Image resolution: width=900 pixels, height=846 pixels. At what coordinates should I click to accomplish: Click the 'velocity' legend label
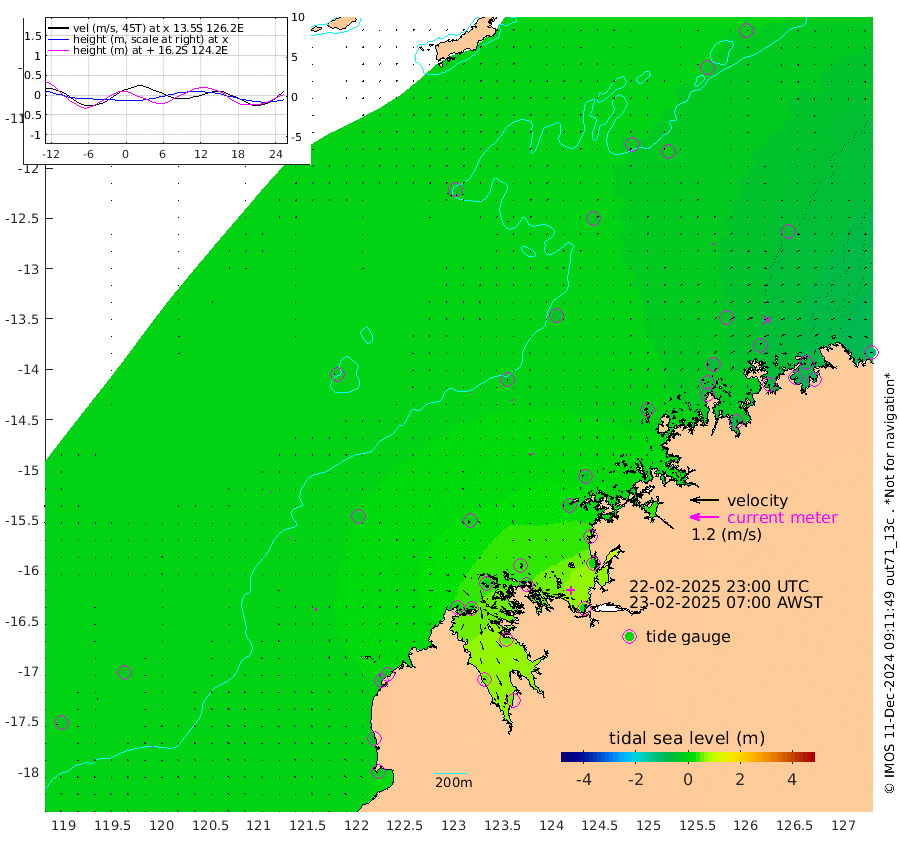[757, 500]
